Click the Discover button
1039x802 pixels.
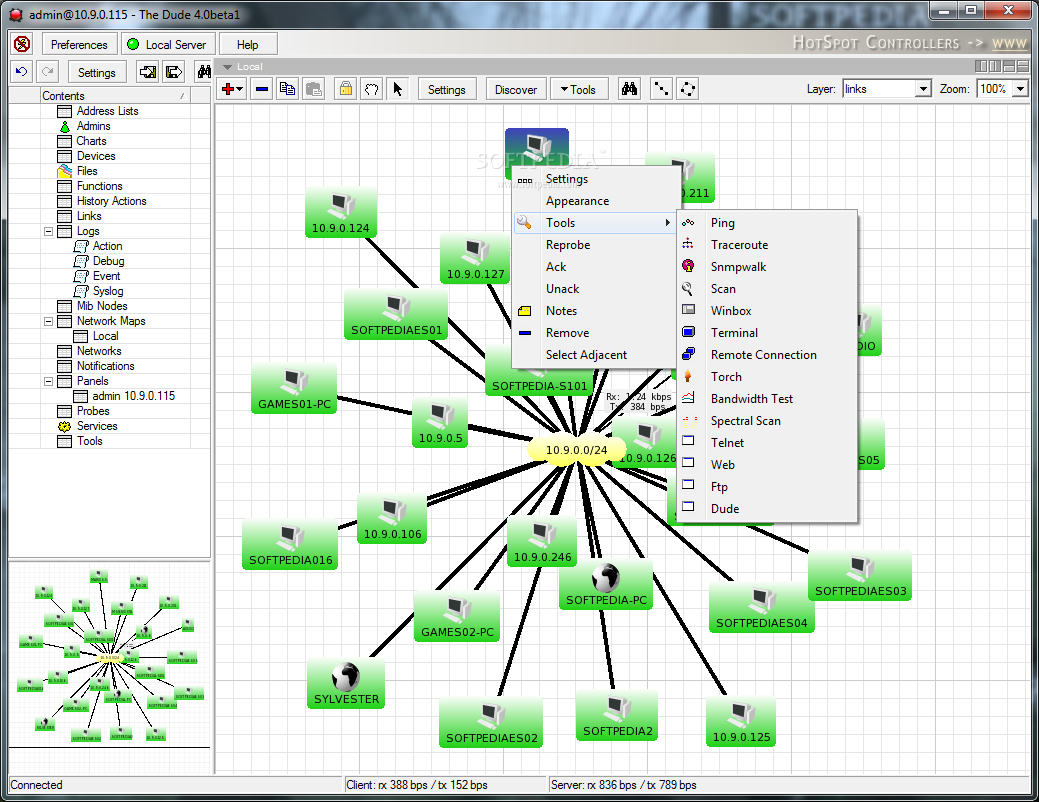pyautogui.click(x=516, y=89)
